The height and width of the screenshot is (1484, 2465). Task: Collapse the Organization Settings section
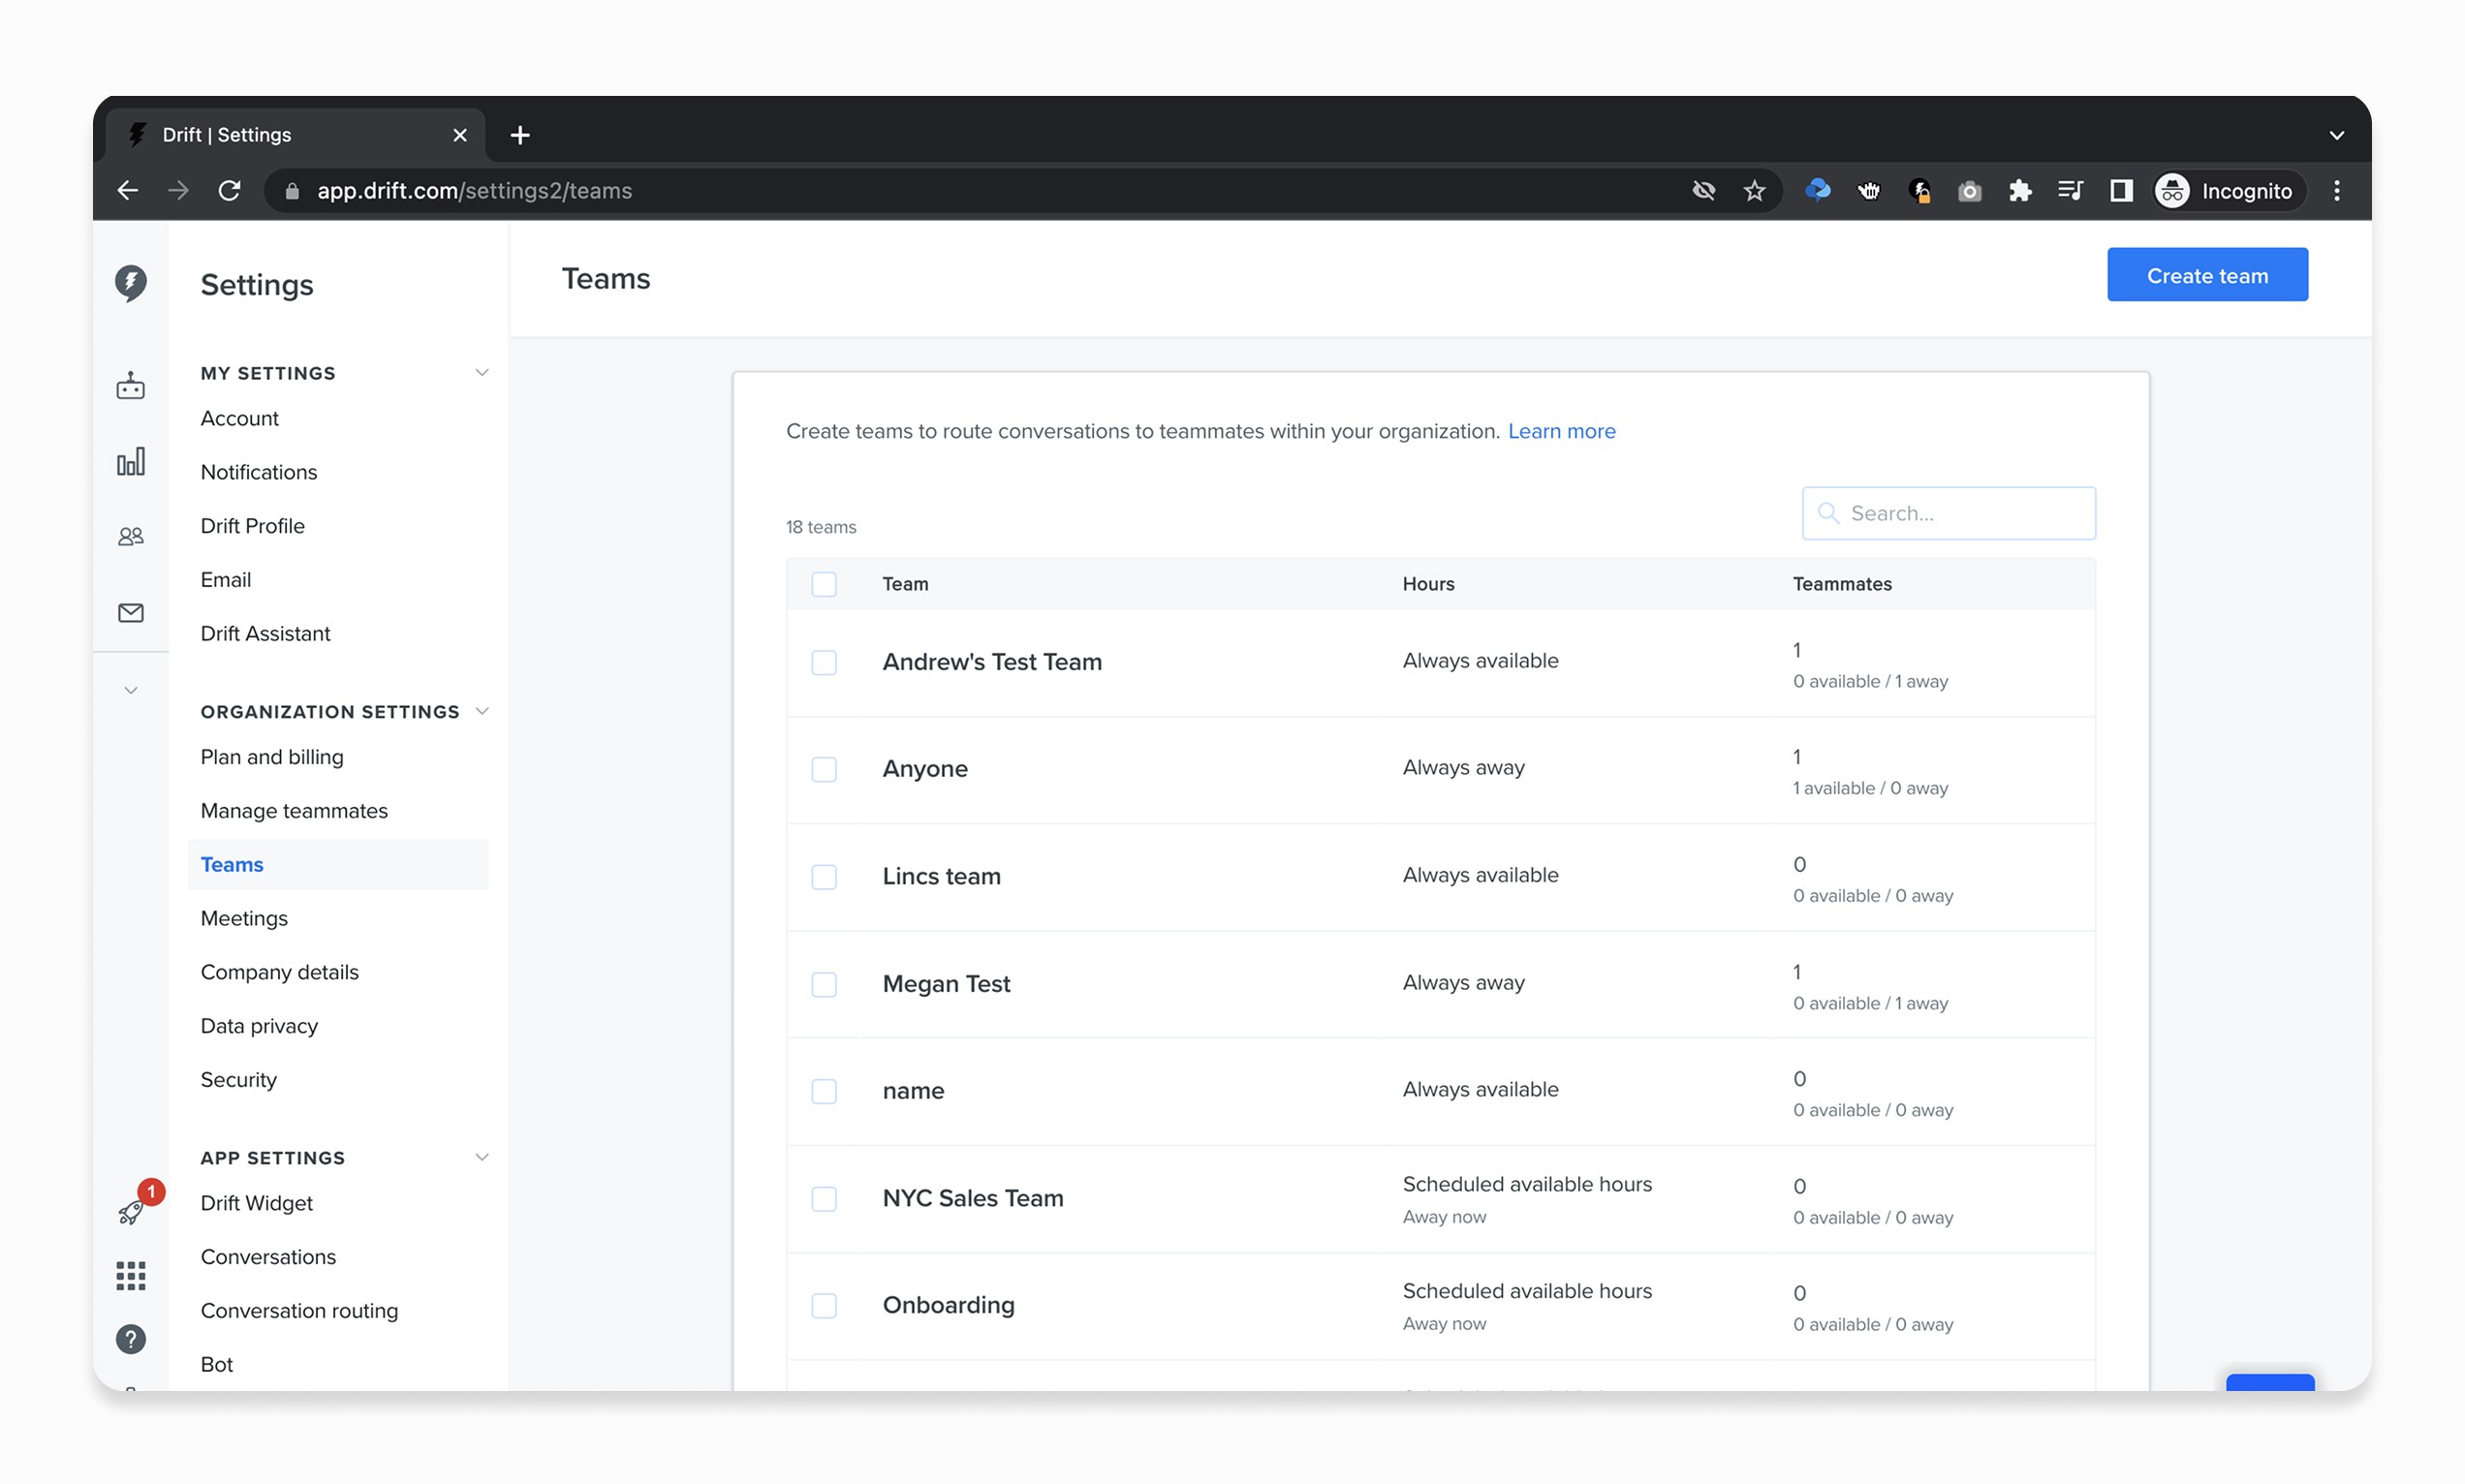pyautogui.click(x=481, y=711)
